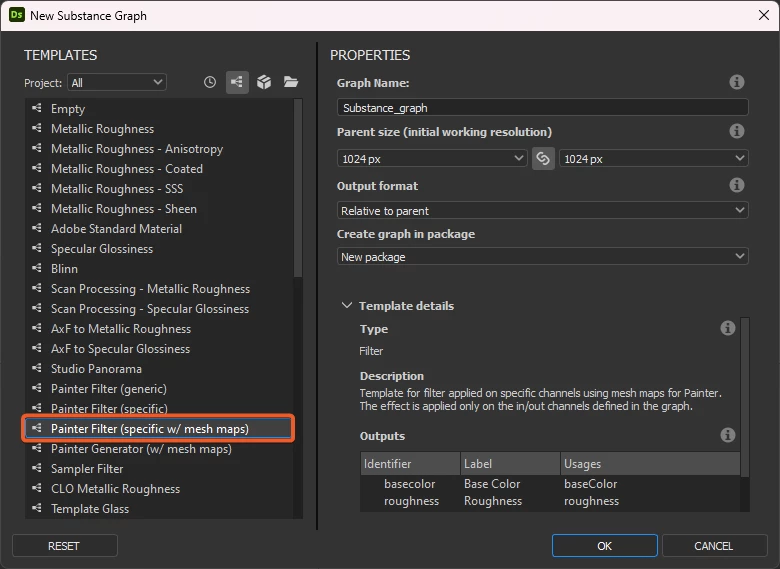Select Metallic Roughness - Anisotropy template
The image size is (780, 569).
tap(159, 149)
